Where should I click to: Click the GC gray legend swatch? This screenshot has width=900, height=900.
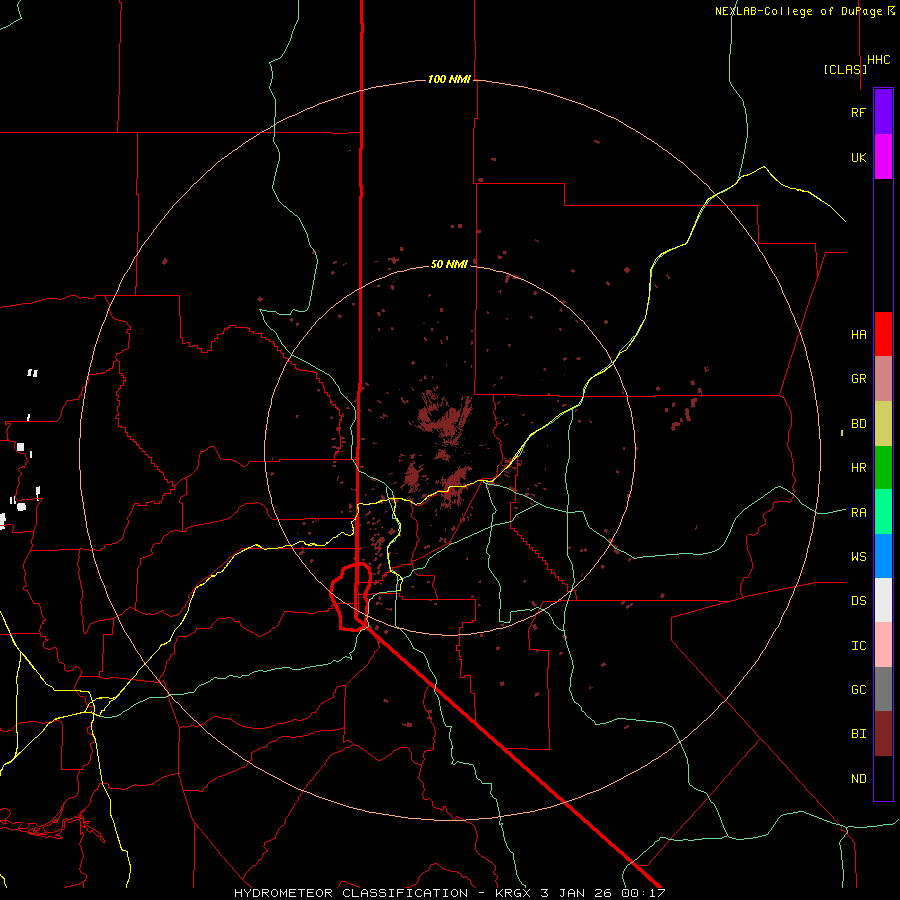tap(883, 689)
